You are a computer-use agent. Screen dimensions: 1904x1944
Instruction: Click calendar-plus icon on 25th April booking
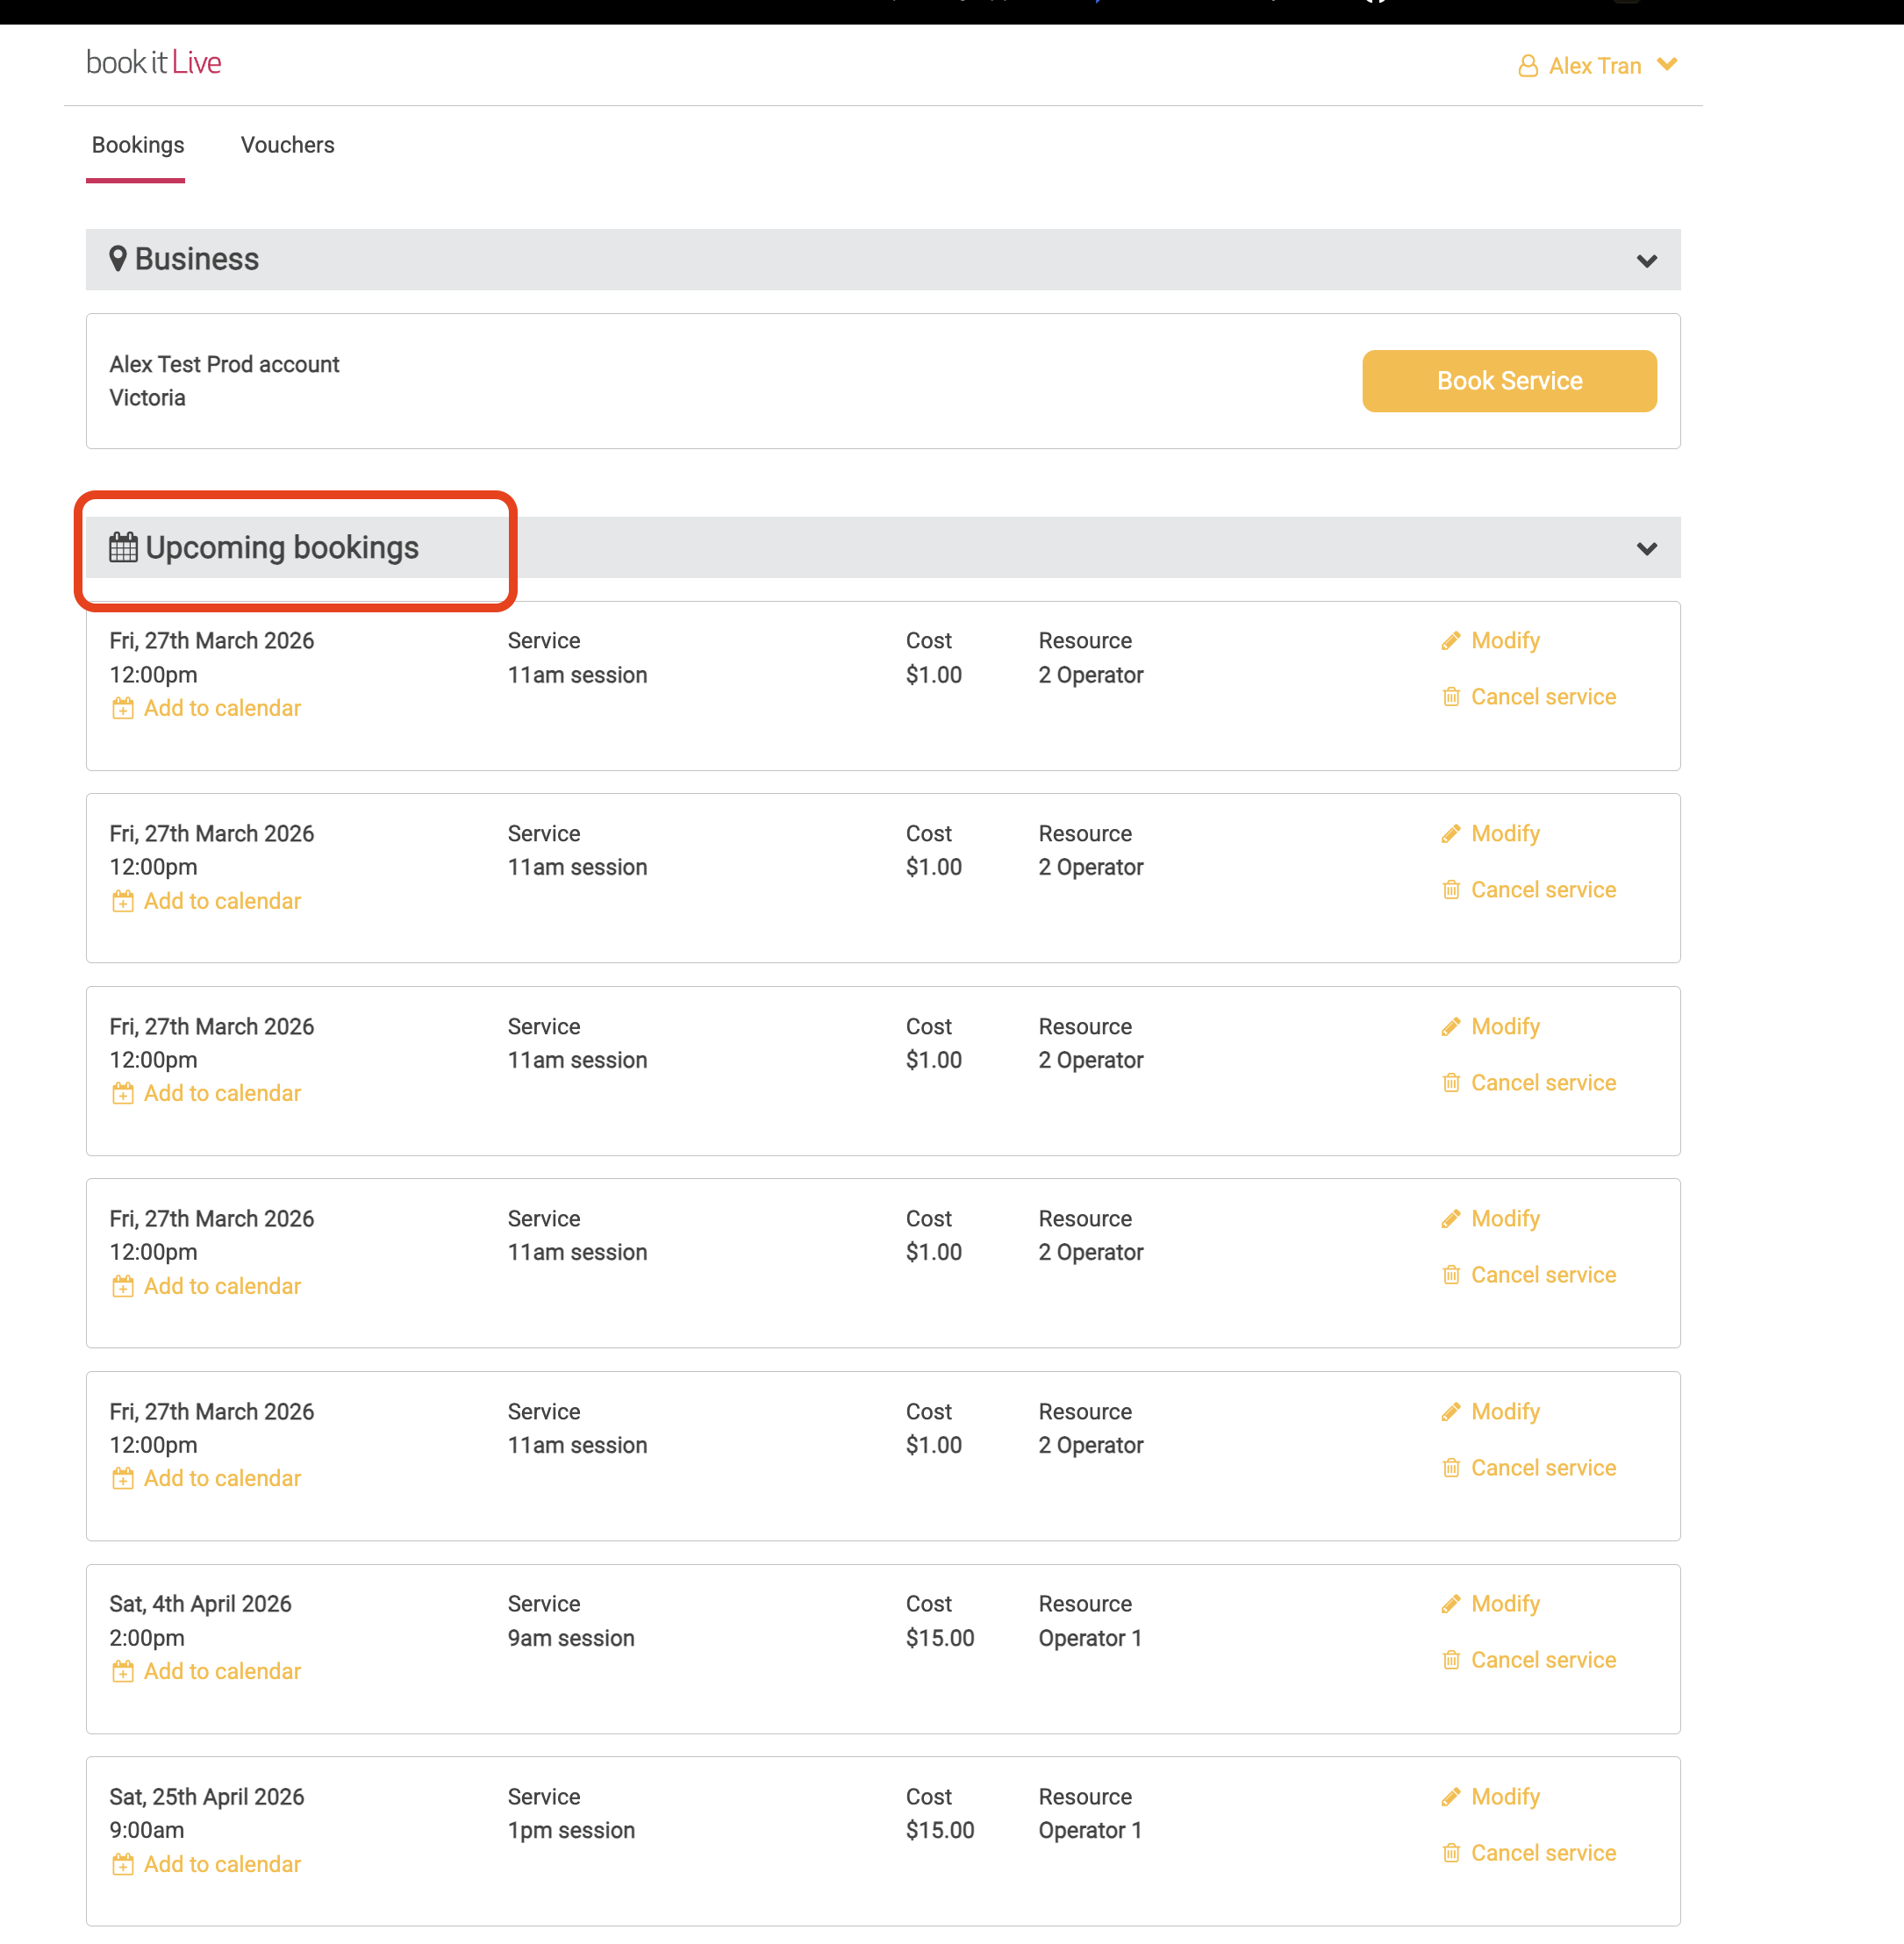click(122, 1864)
